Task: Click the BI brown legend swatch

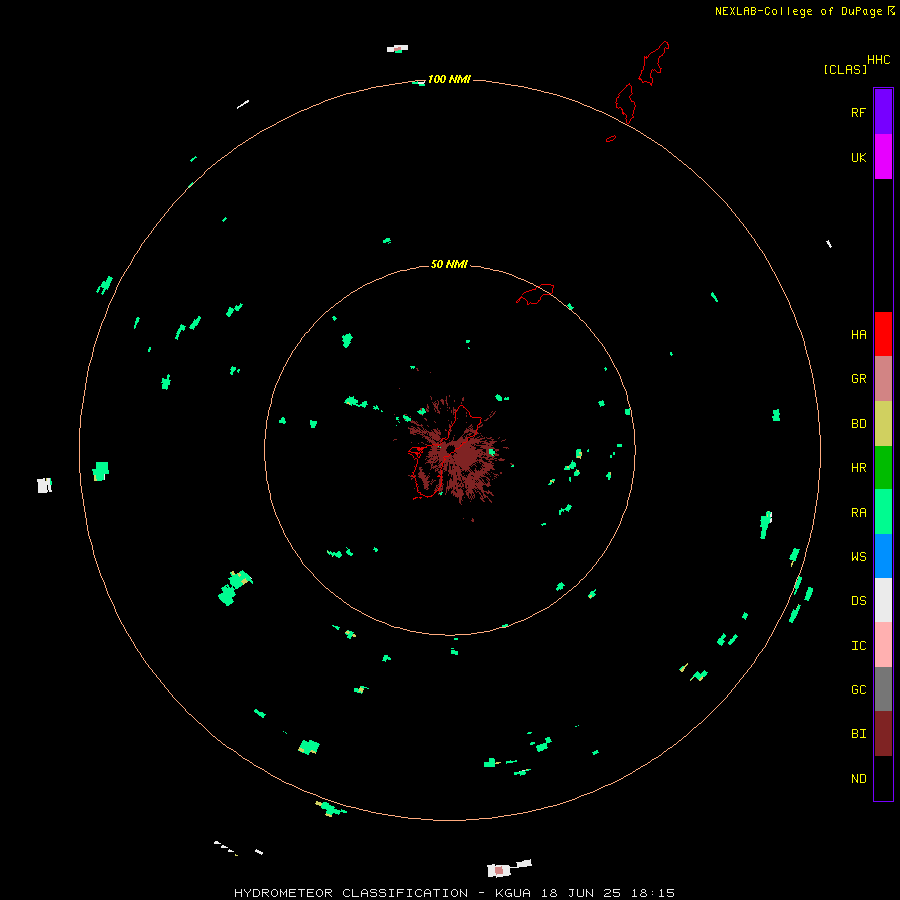Action: coord(883,734)
